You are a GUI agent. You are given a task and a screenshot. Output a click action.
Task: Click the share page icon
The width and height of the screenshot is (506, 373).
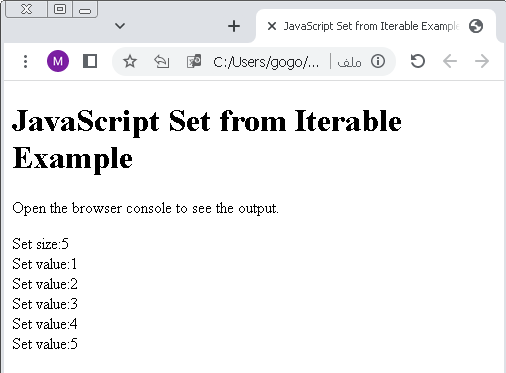coord(162,61)
